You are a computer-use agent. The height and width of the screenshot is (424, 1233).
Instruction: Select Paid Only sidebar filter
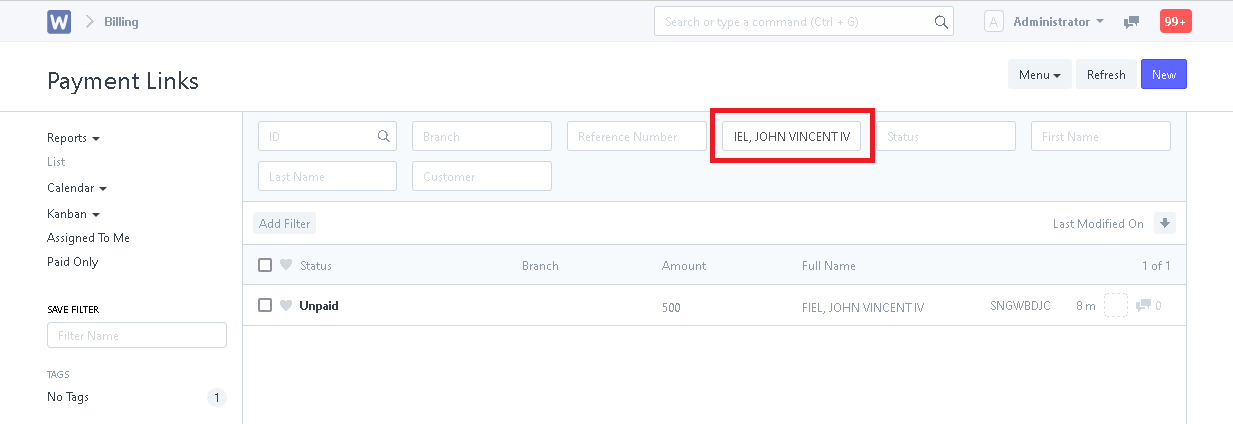(72, 262)
